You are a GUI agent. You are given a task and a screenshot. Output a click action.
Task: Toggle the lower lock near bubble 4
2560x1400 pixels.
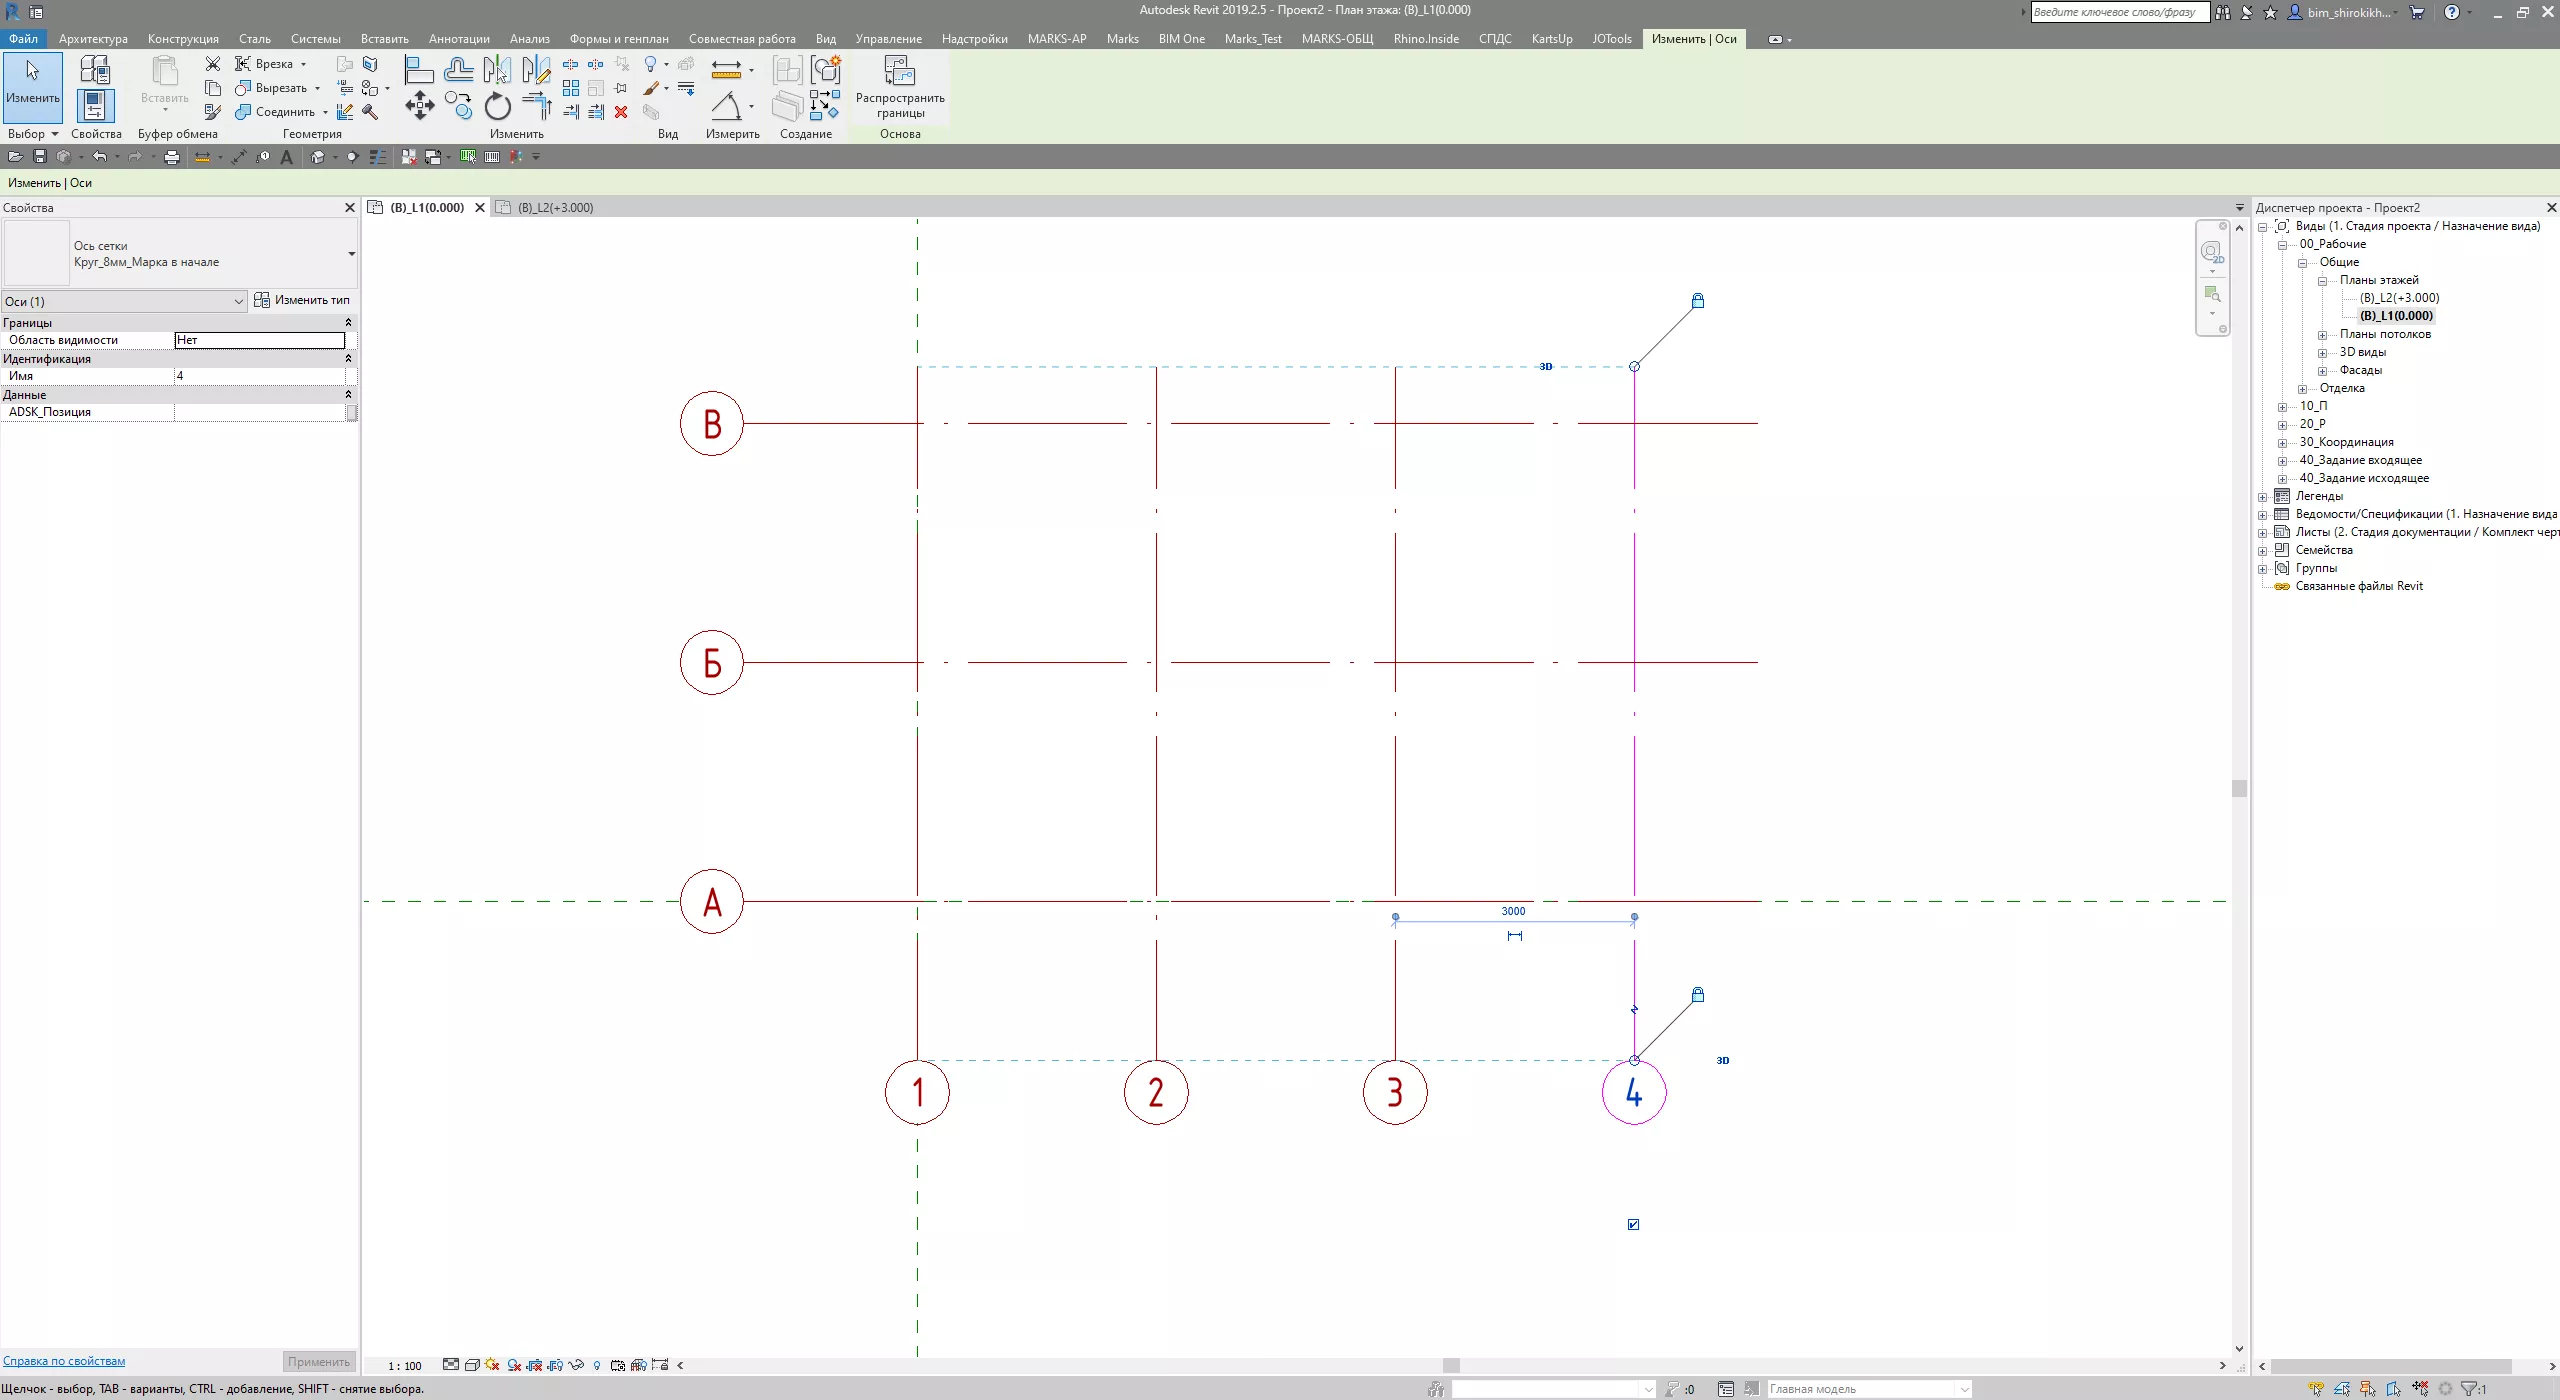[1697, 995]
